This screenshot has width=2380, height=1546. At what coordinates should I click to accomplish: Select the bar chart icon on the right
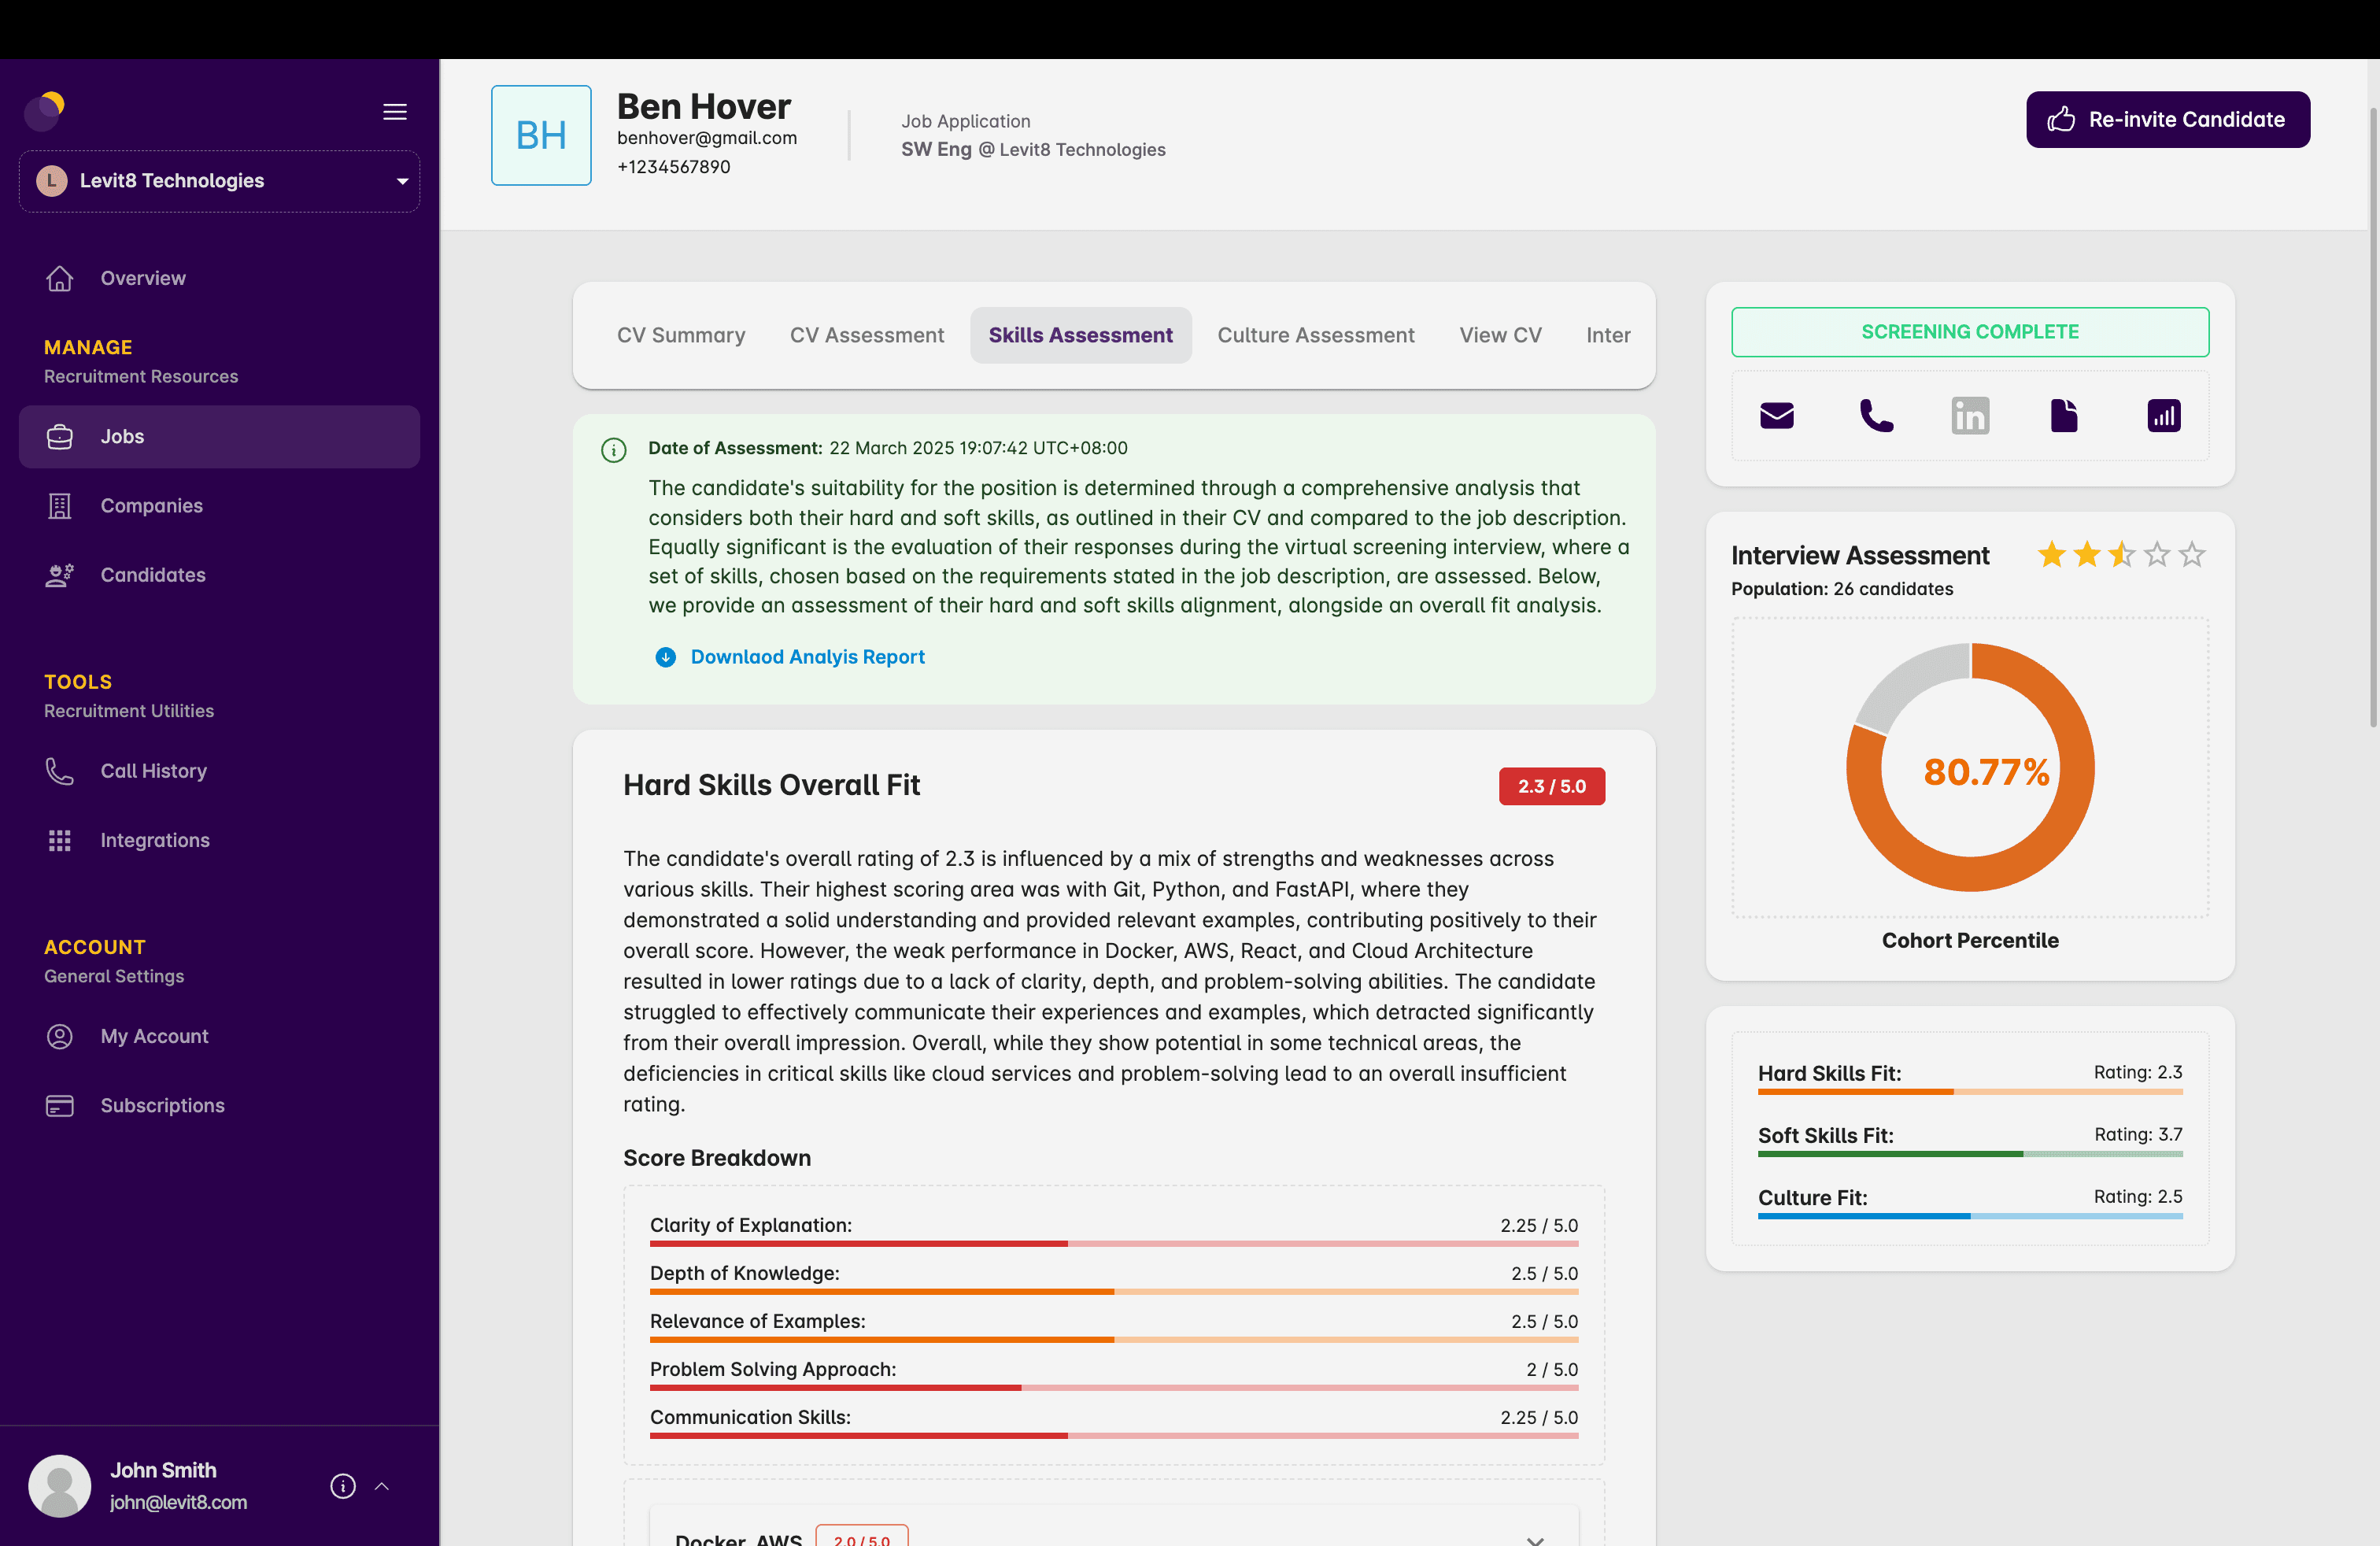(x=2163, y=415)
